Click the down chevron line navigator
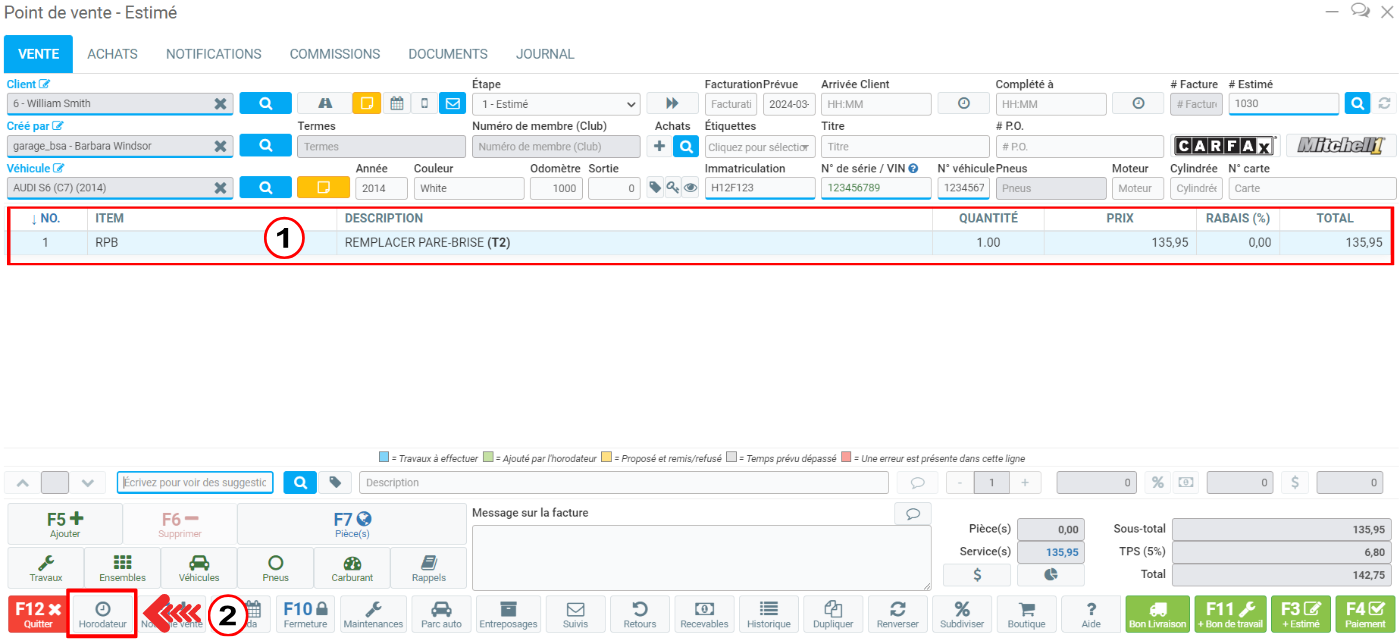The width and height of the screenshot is (1399, 643). pyautogui.click(x=88, y=483)
